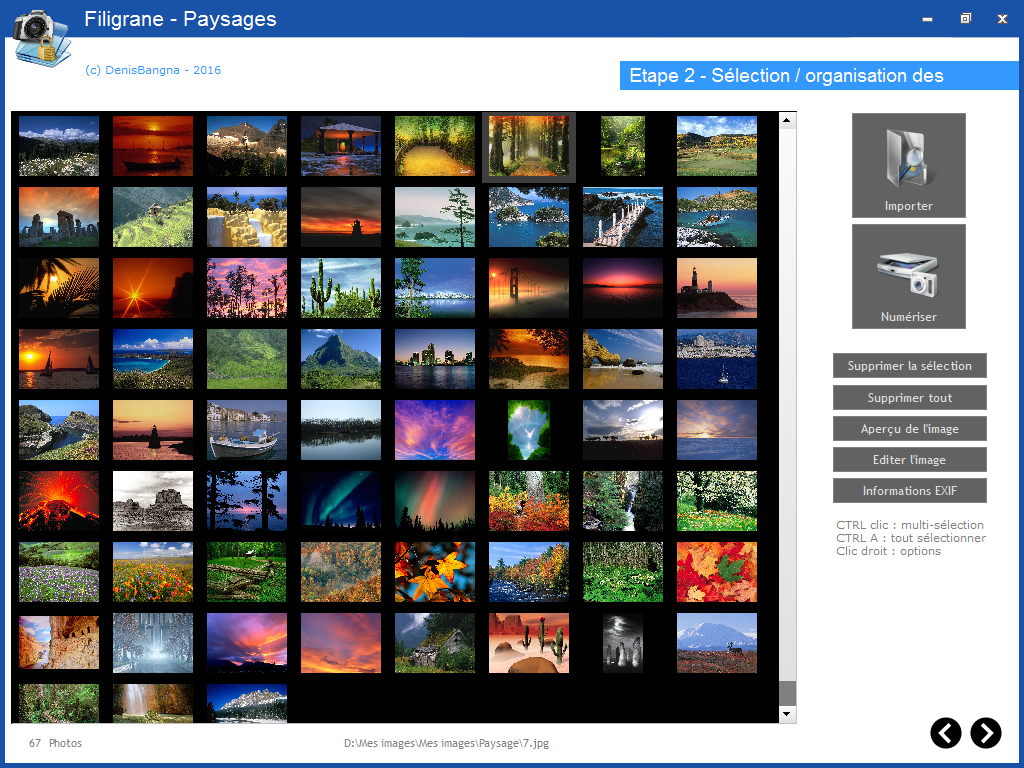Image resolution: width=1024 pixels, height=768 pixels.
Task: Select the wooden pier over blue water
Action: coord(623,217)
